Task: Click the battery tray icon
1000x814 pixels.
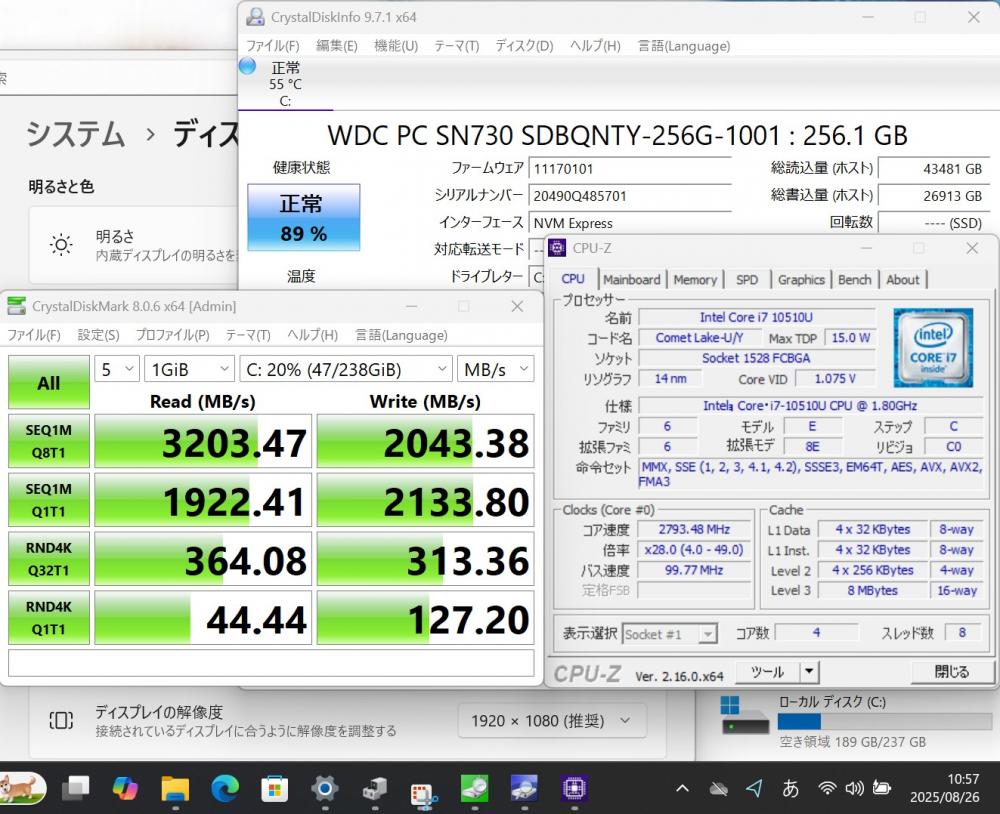Action: [x=881, y=788]
